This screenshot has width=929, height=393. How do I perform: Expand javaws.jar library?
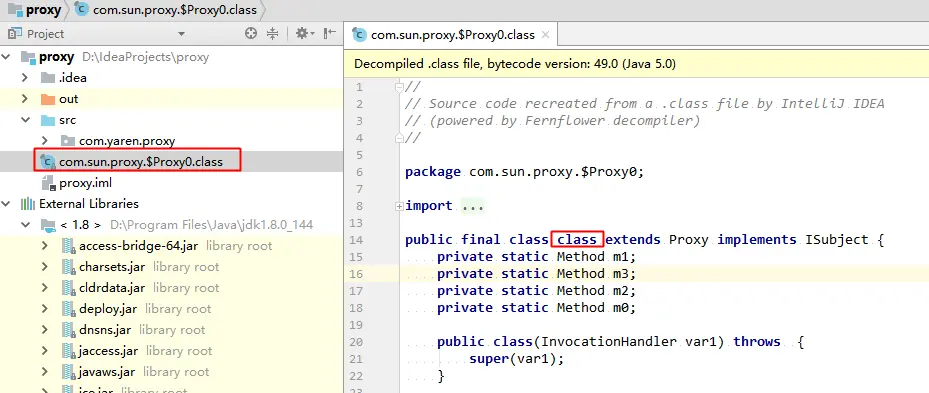coord(45,372)
